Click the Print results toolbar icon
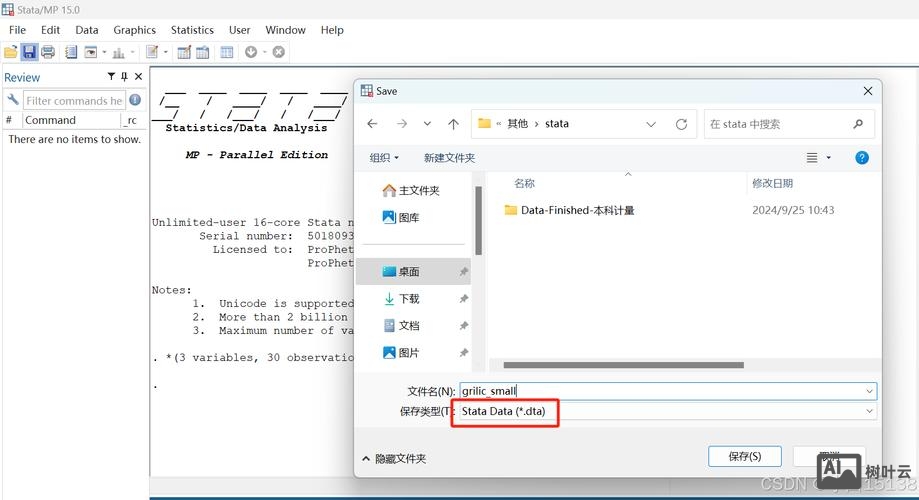 click(x=48, y=52)
